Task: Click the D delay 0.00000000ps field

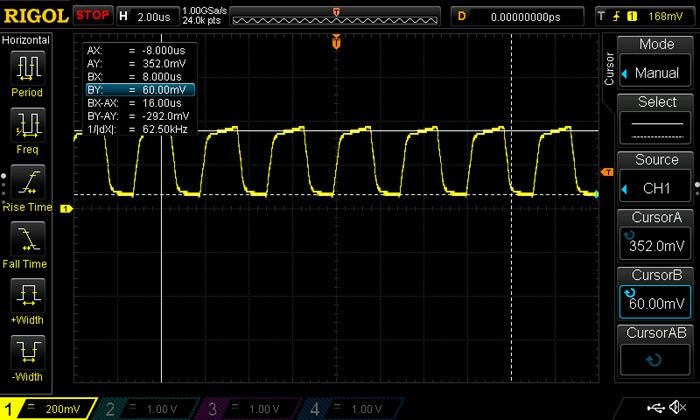Action: (517, 17)
